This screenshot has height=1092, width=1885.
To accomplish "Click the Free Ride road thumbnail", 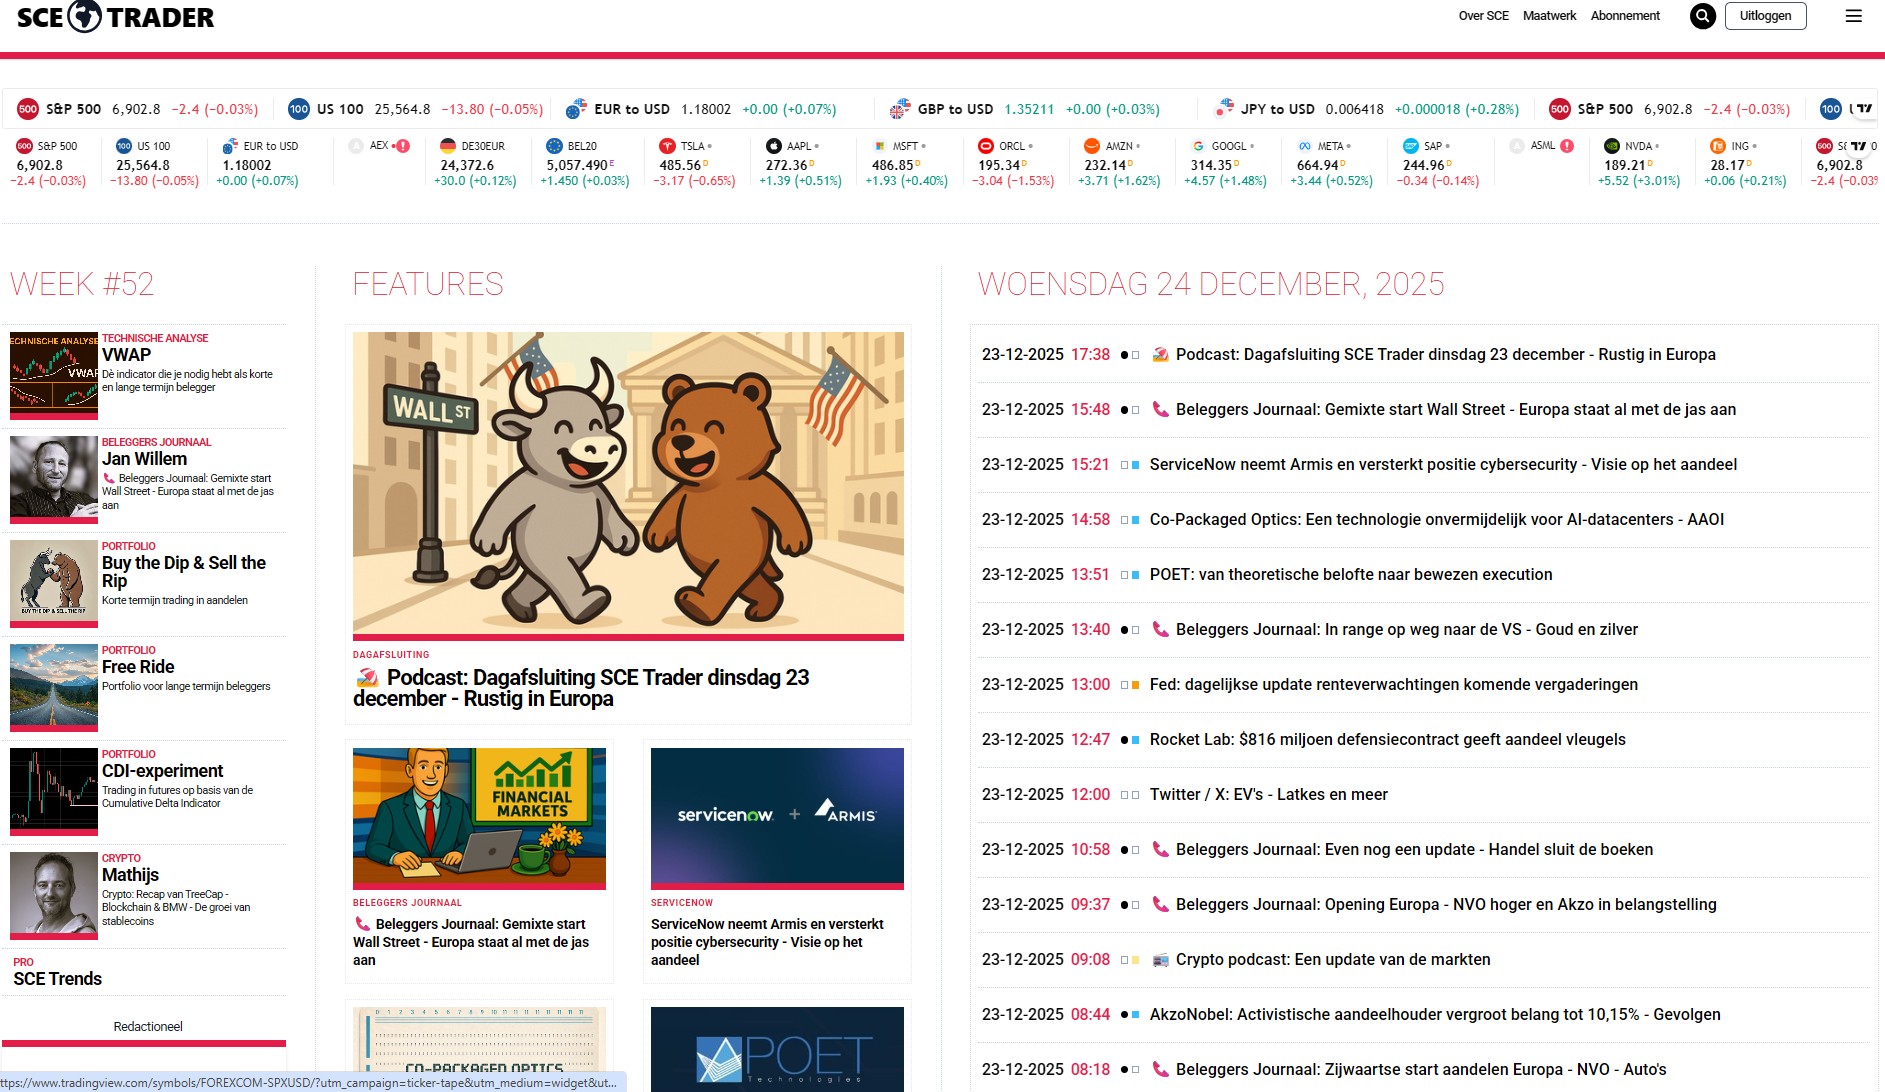I will [54, 686].
